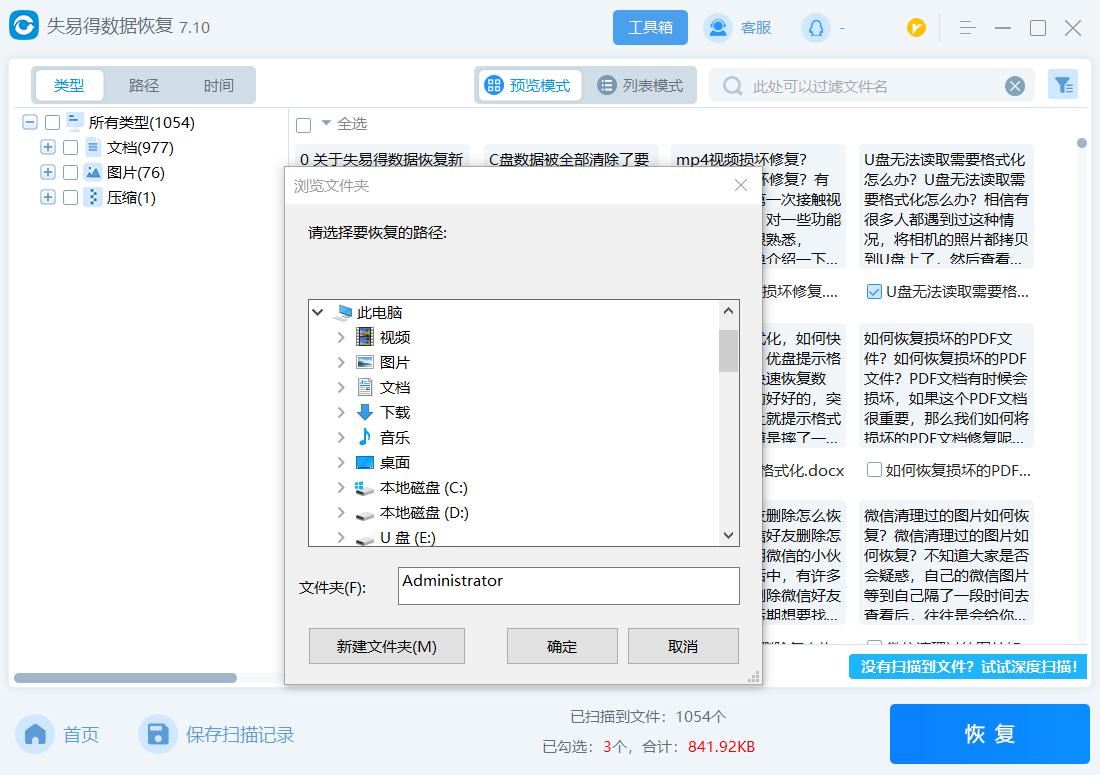Clear the search box with the X icon

[x=1015, y=85]
